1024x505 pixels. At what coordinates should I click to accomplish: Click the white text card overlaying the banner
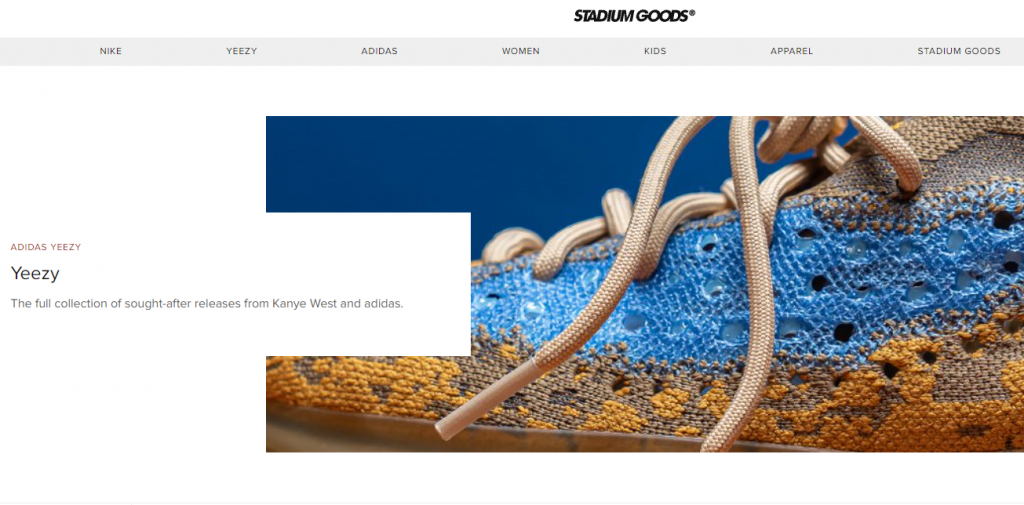point(368,284)
